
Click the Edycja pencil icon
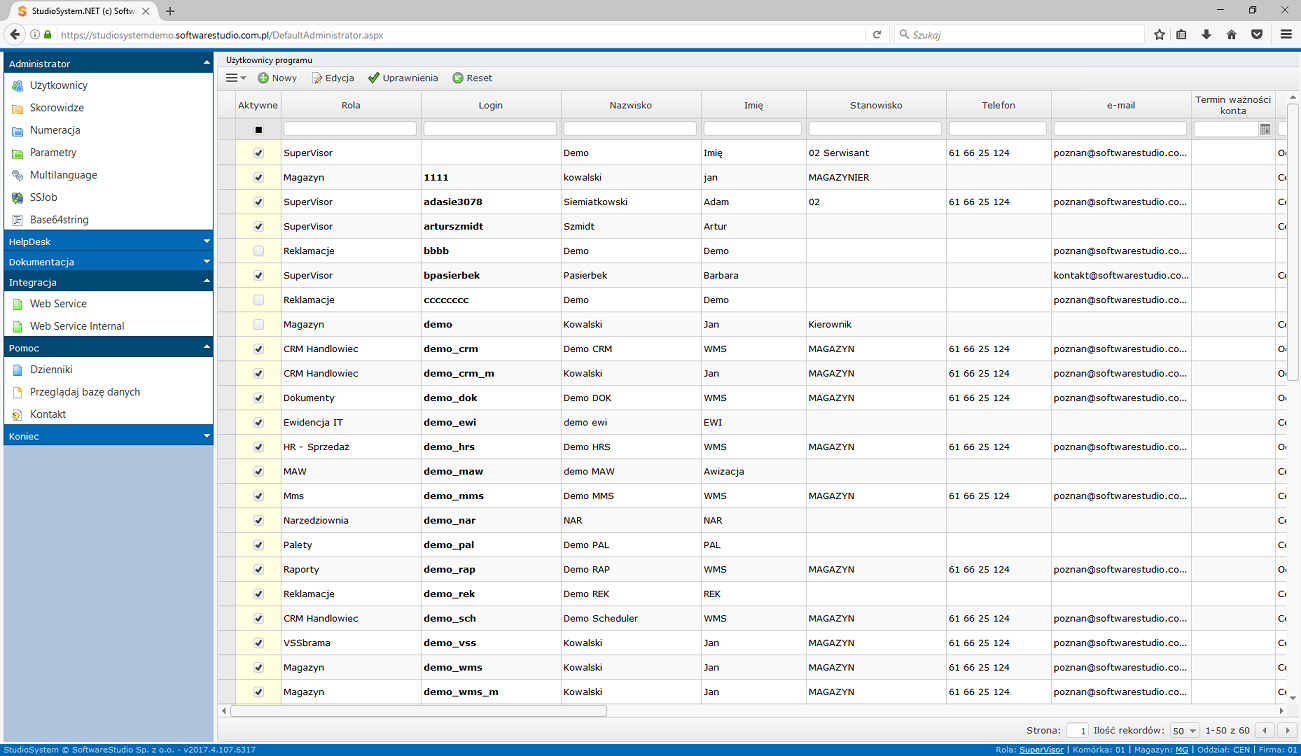click(317, 78)
